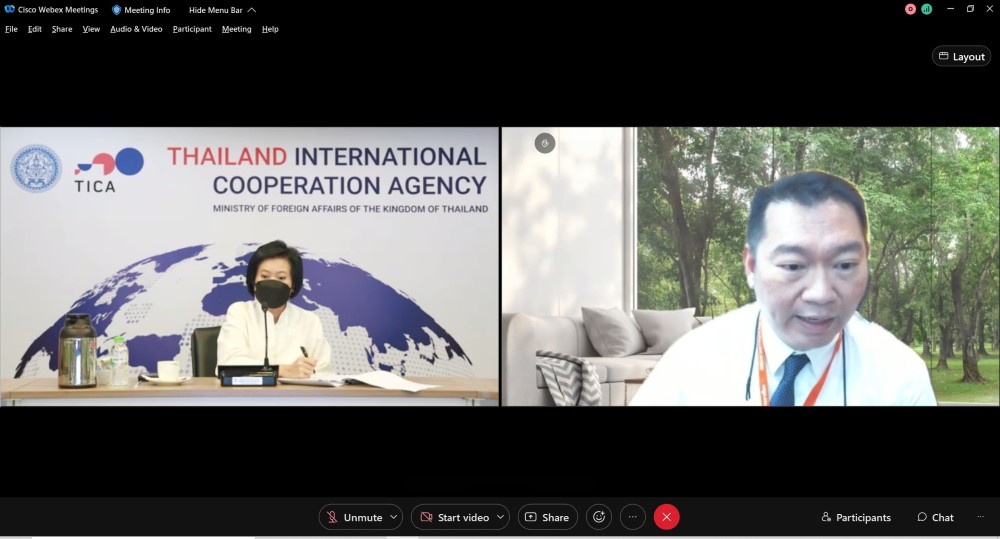Expand video options arrow next to Start video
The height and width of the screenshot is (539, 1000).
pyautogui.click(x=500, y=517)
